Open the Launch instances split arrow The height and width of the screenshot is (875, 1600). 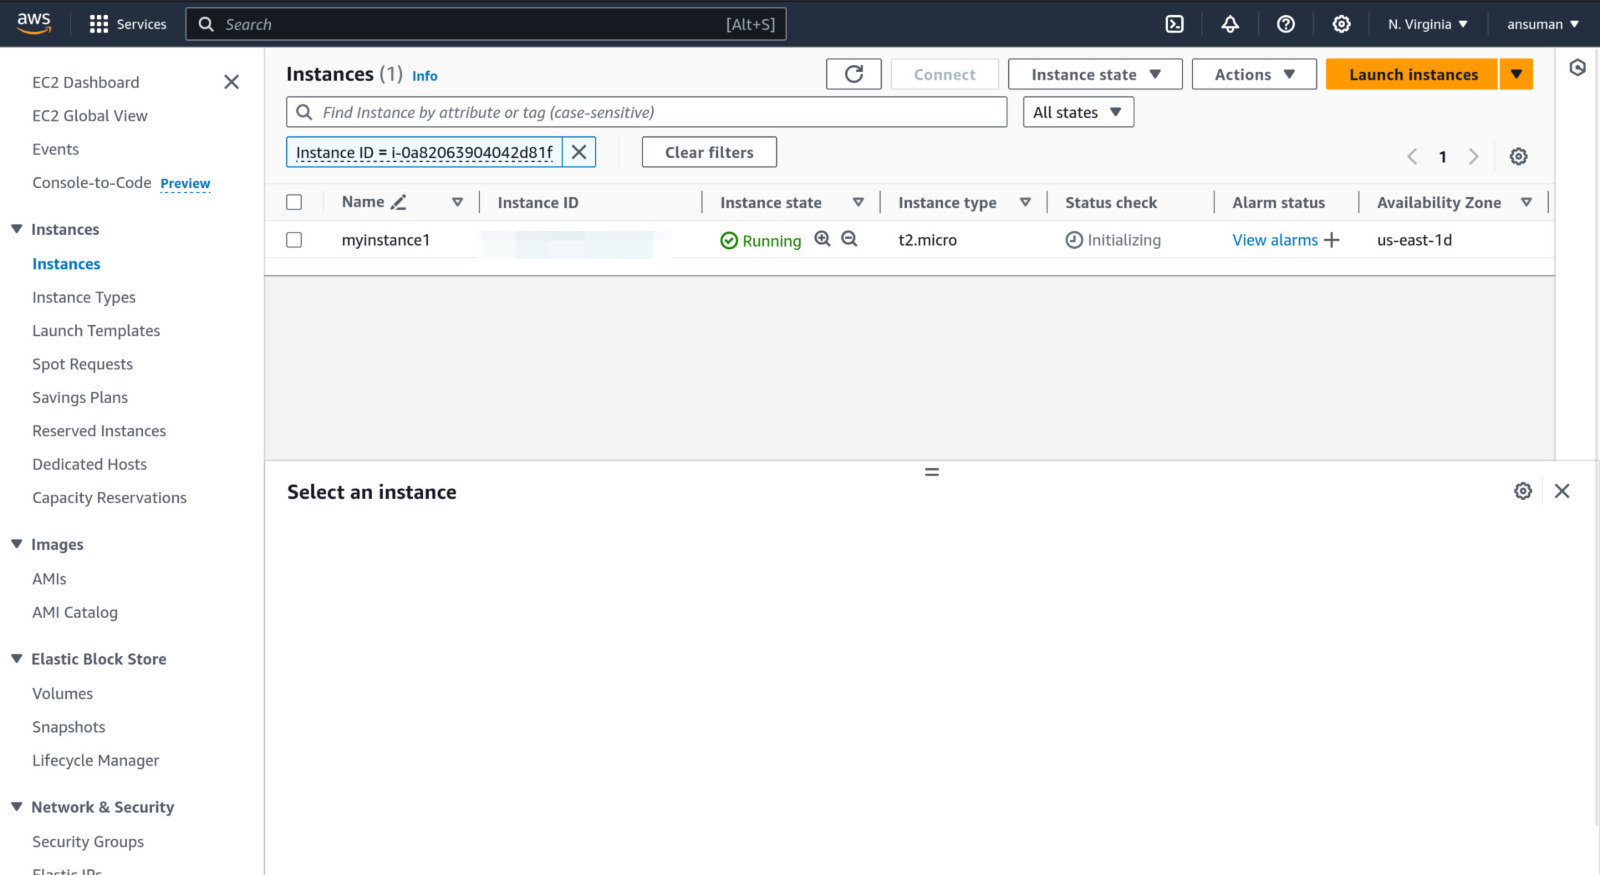[1517, 74]
